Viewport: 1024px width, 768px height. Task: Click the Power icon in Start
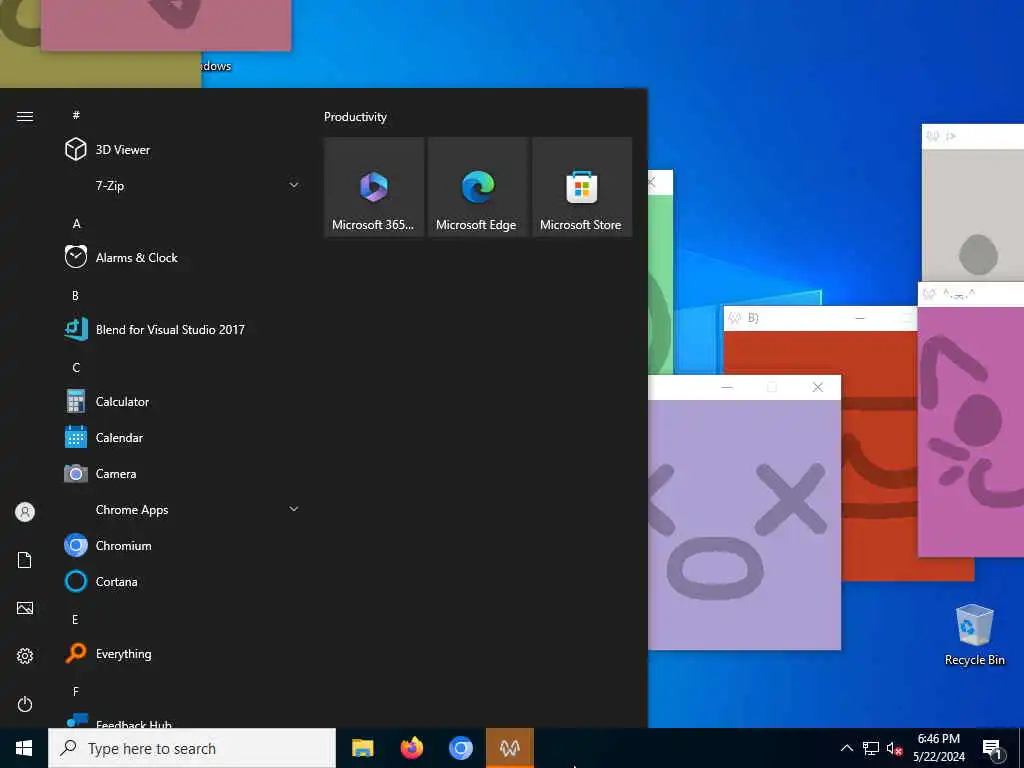tap(25, 704)
